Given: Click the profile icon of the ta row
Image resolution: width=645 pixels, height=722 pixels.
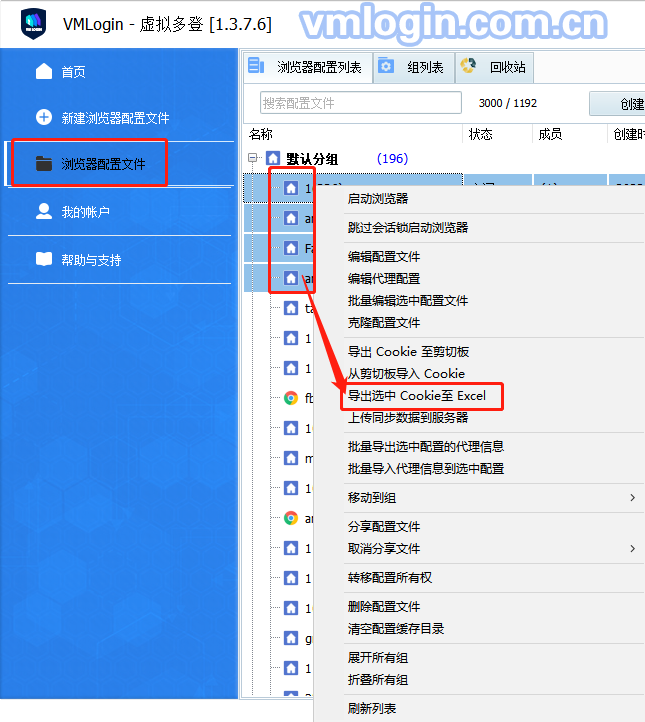Looking at the screenshot, I should [x=291, y=308].
